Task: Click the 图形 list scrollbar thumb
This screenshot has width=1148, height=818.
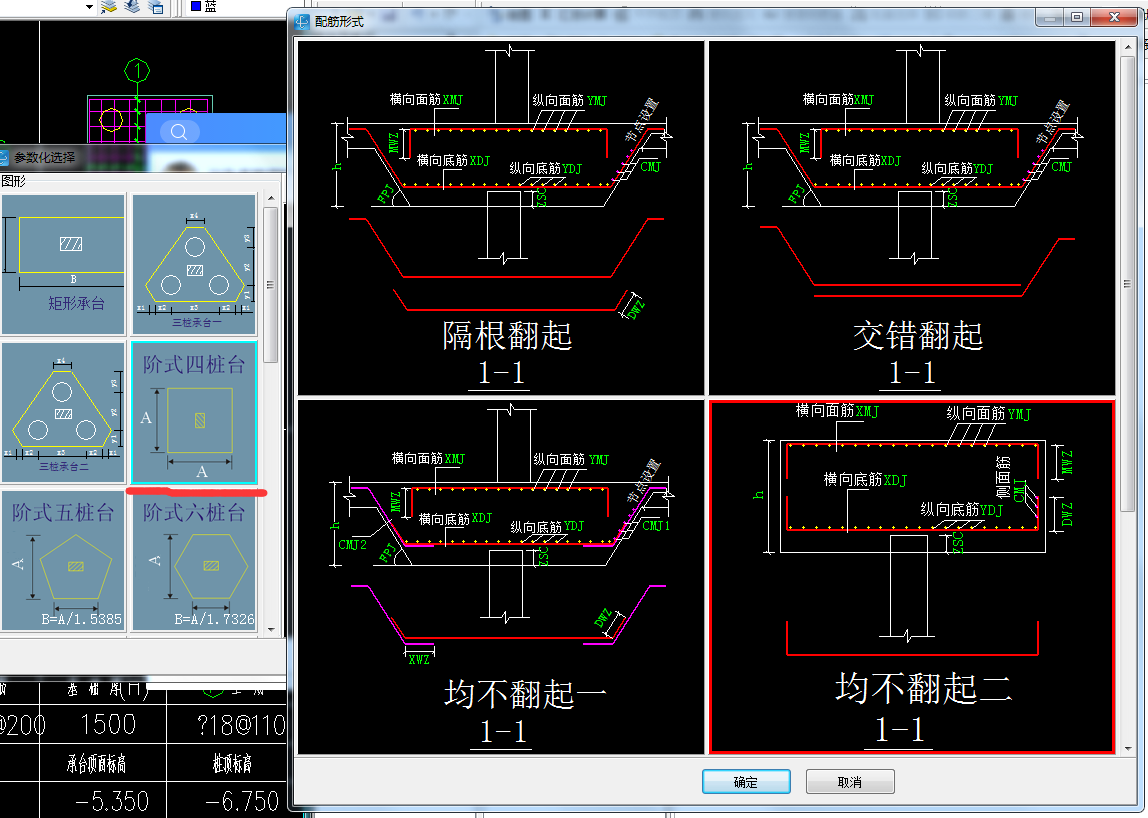Action: pyautogui.click(x=271, y=285)
